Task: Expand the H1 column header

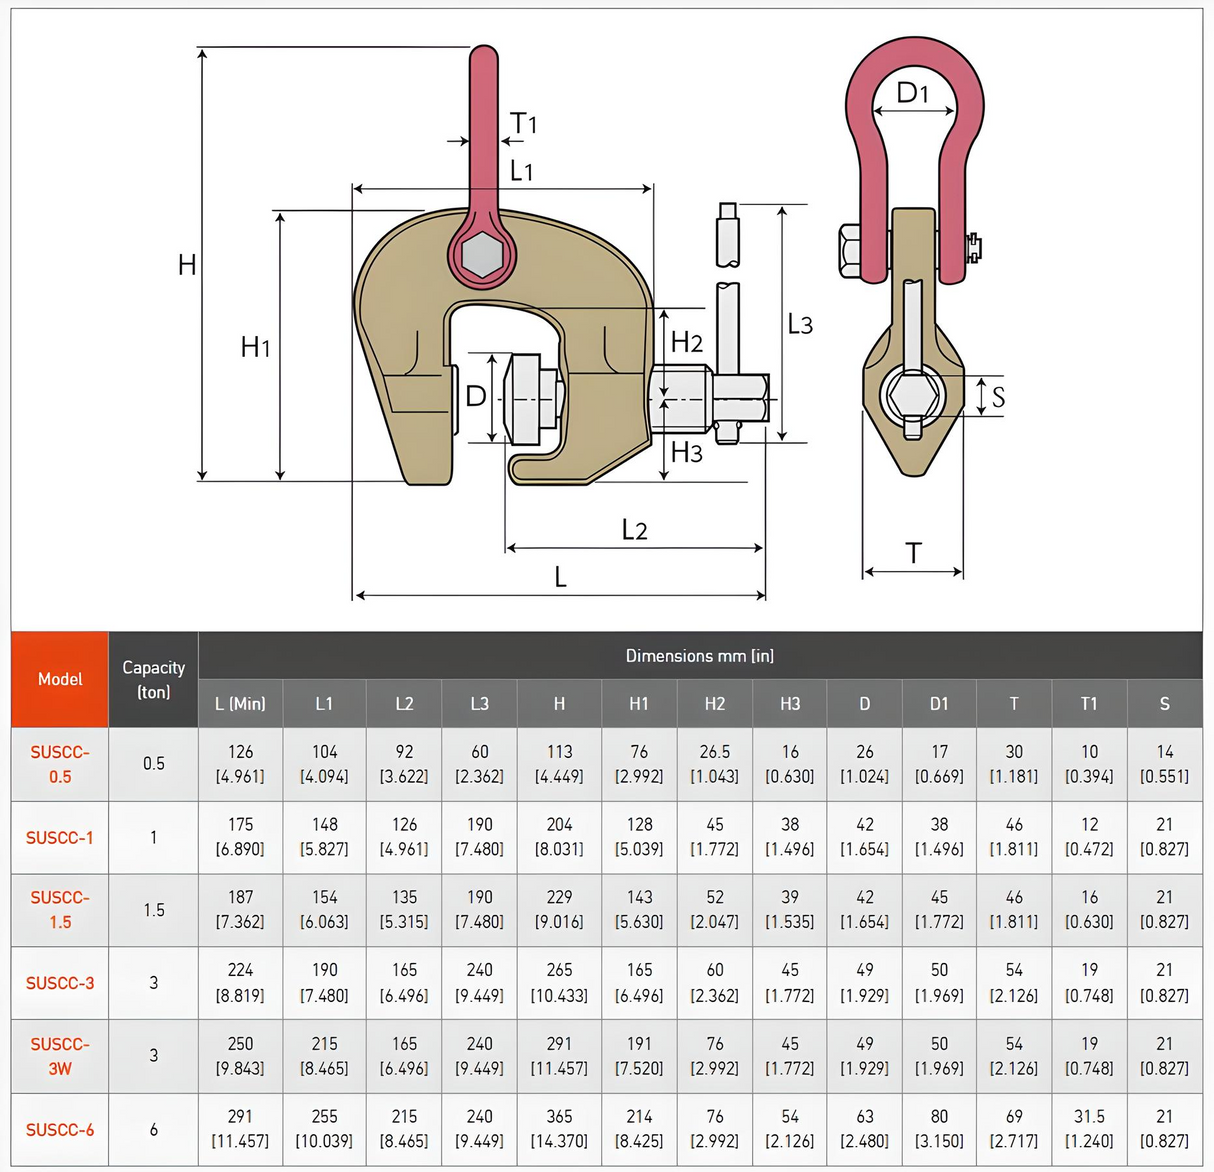Action: 638,703
